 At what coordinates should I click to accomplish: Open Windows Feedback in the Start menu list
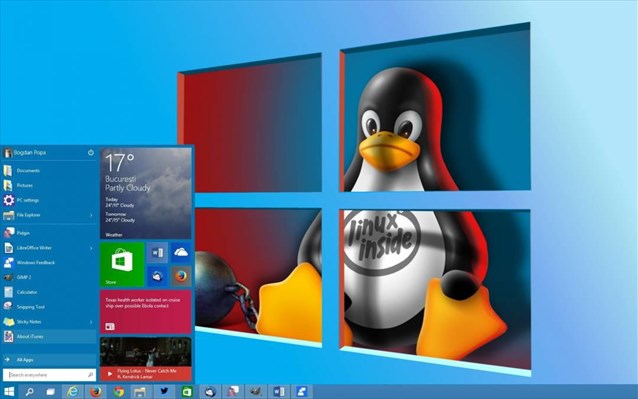(50, 263)
